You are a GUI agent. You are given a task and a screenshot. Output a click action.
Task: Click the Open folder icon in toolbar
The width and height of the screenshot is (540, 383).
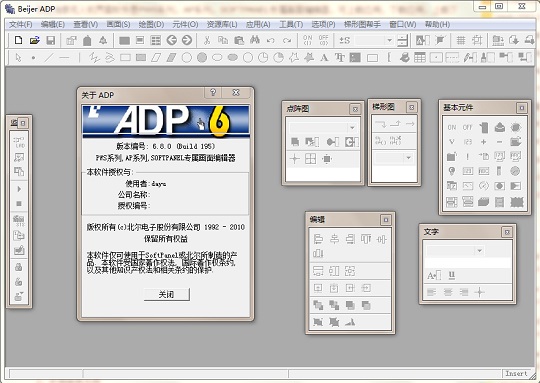coord(34,40)
